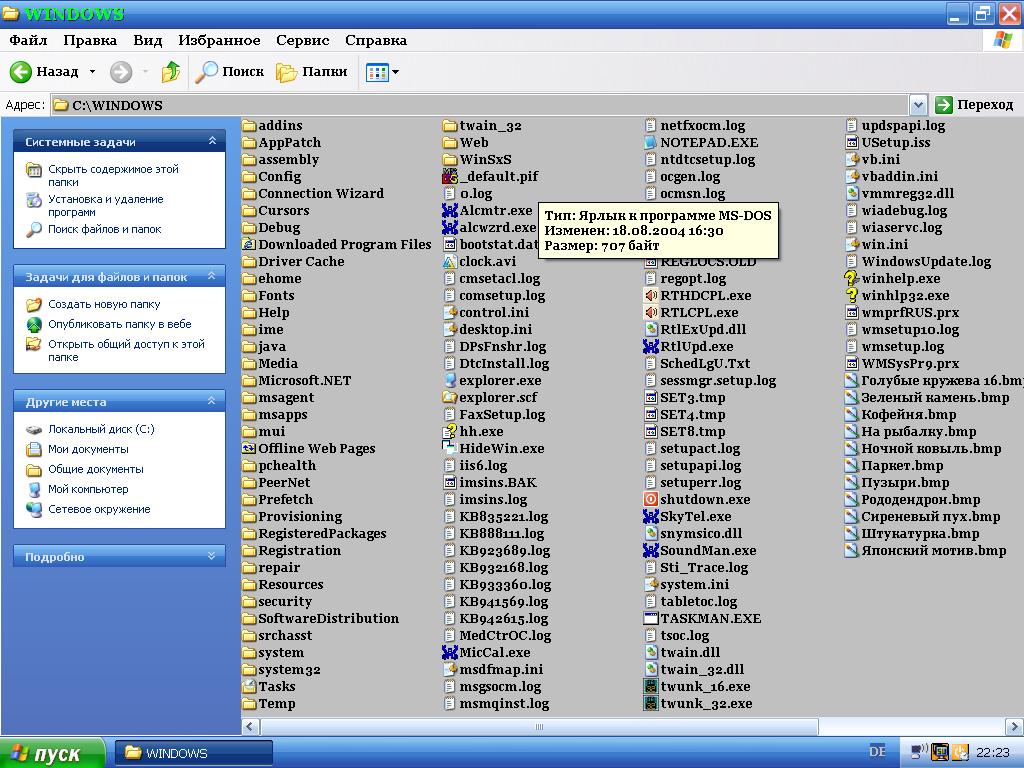Select the MicCal.exe icon

[x=449, y=652]
